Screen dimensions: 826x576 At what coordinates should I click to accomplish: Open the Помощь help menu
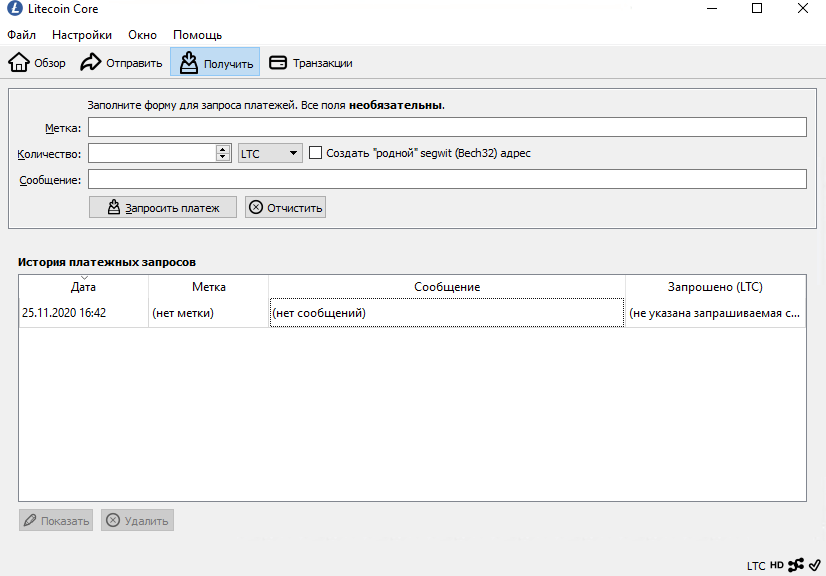pos(197,35)
